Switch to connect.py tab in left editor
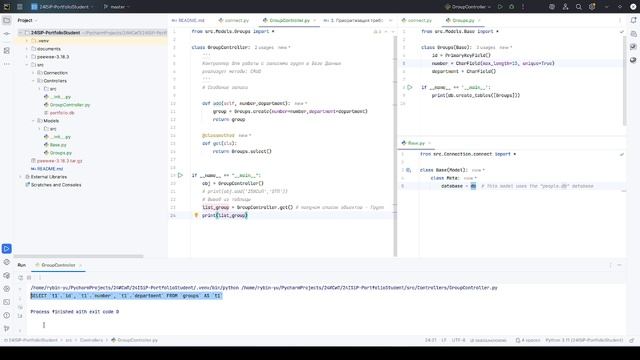 (234, 20)
